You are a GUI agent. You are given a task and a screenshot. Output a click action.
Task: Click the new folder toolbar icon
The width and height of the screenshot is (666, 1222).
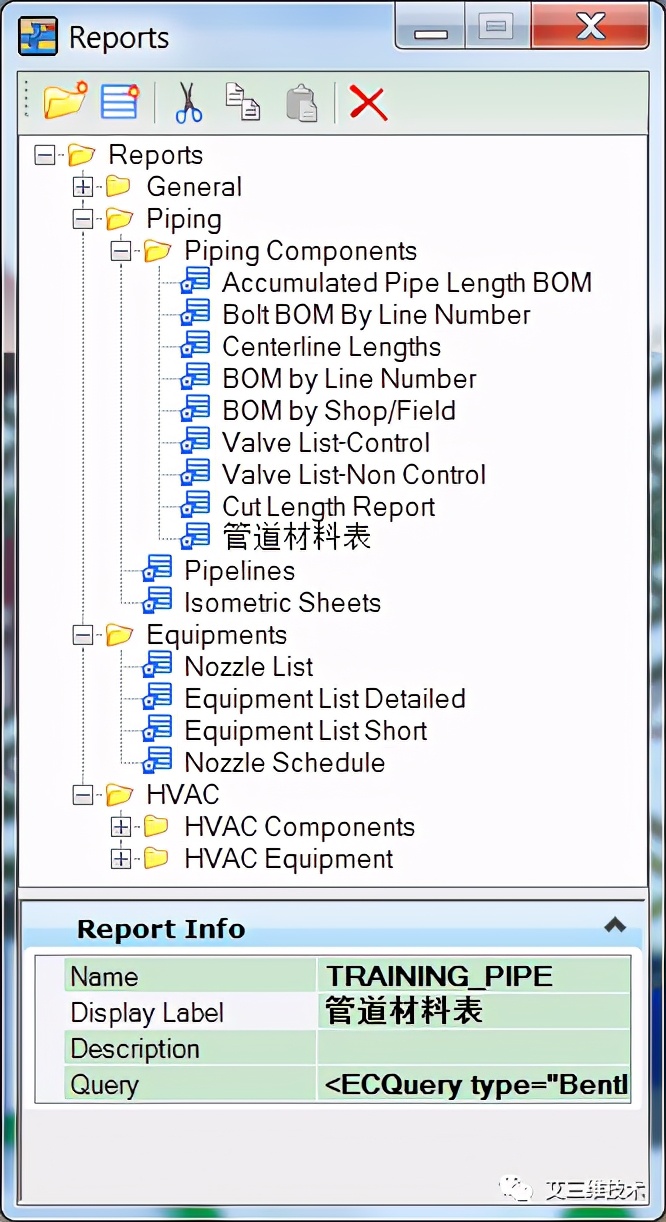click(65, 101)
